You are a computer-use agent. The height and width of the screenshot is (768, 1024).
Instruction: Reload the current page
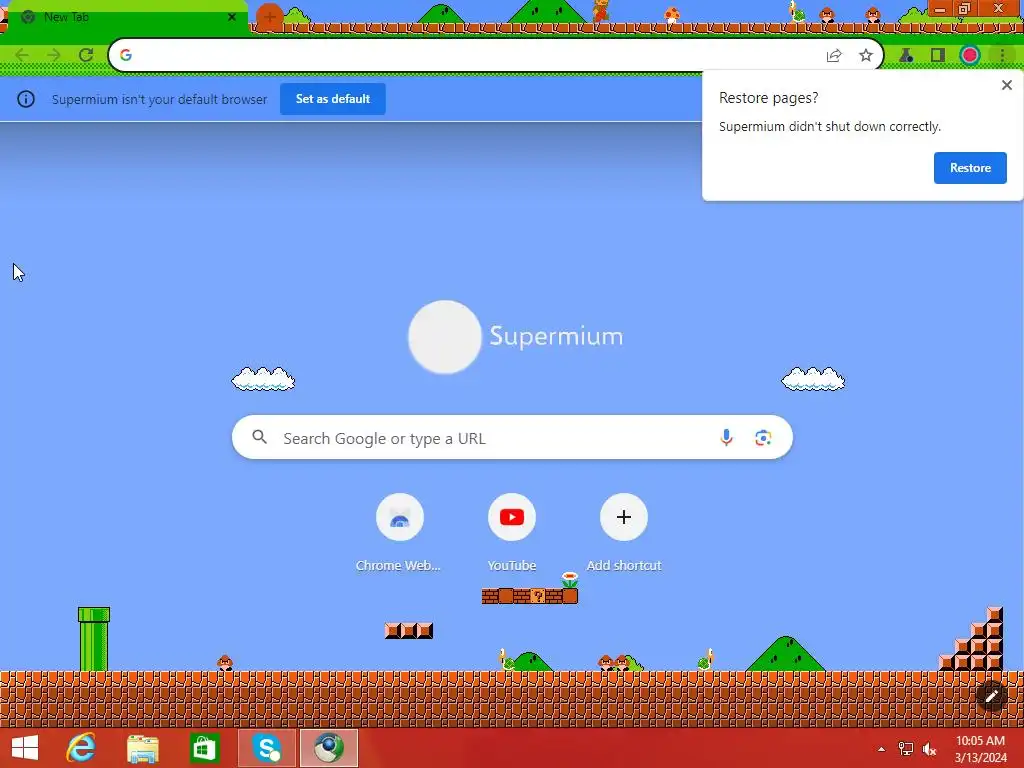coord(86,55)
